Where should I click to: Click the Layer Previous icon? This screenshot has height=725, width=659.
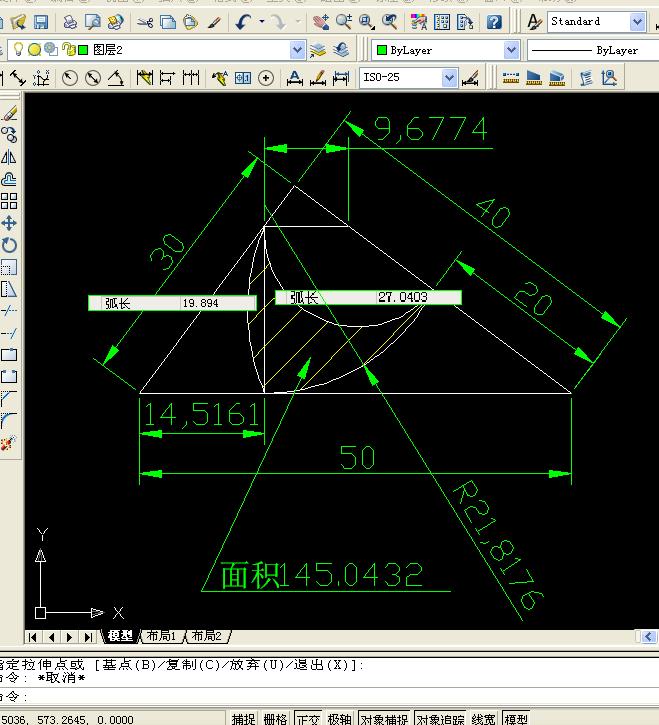pyautogui.click(x=341, y=50)
